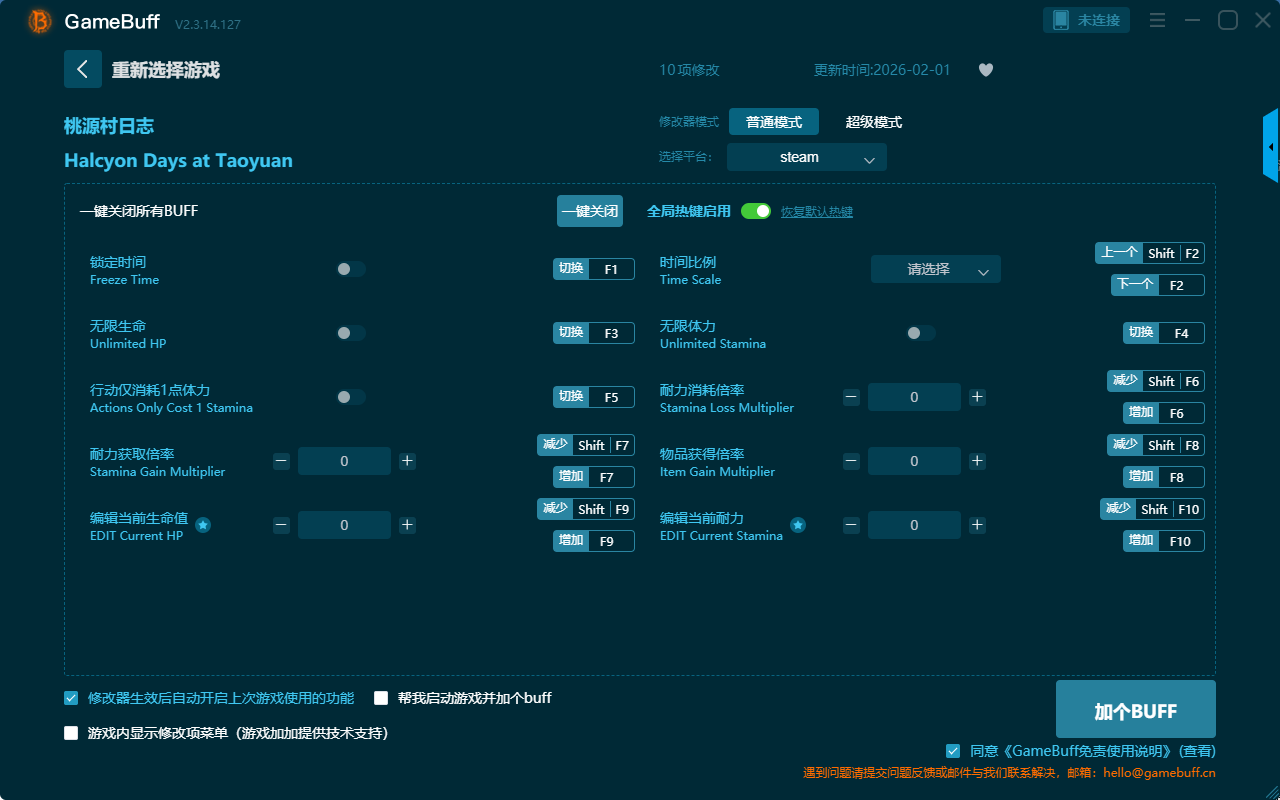Switch to 超级模式 super mode tab
The image size is (1280, 800).
click(873, 122)
